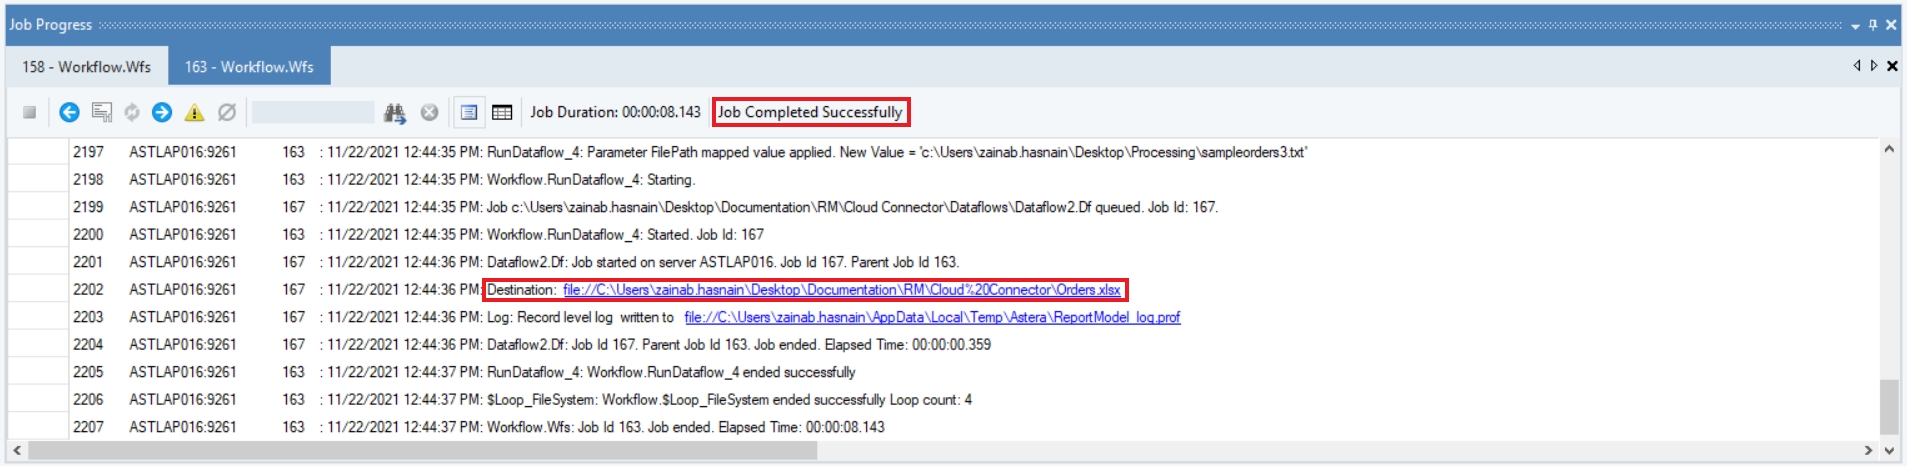1907x466 pixels.
Task: Select log row number 2197
Action: point(88,152)
